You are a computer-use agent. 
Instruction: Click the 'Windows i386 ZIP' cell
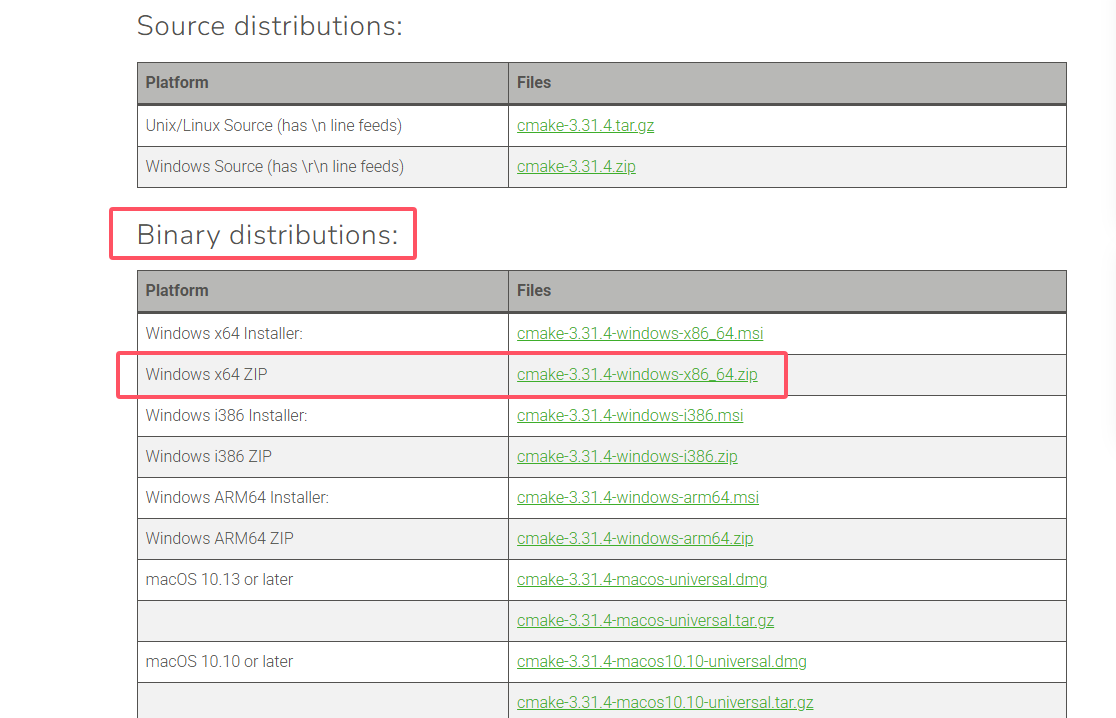(322, 457)
